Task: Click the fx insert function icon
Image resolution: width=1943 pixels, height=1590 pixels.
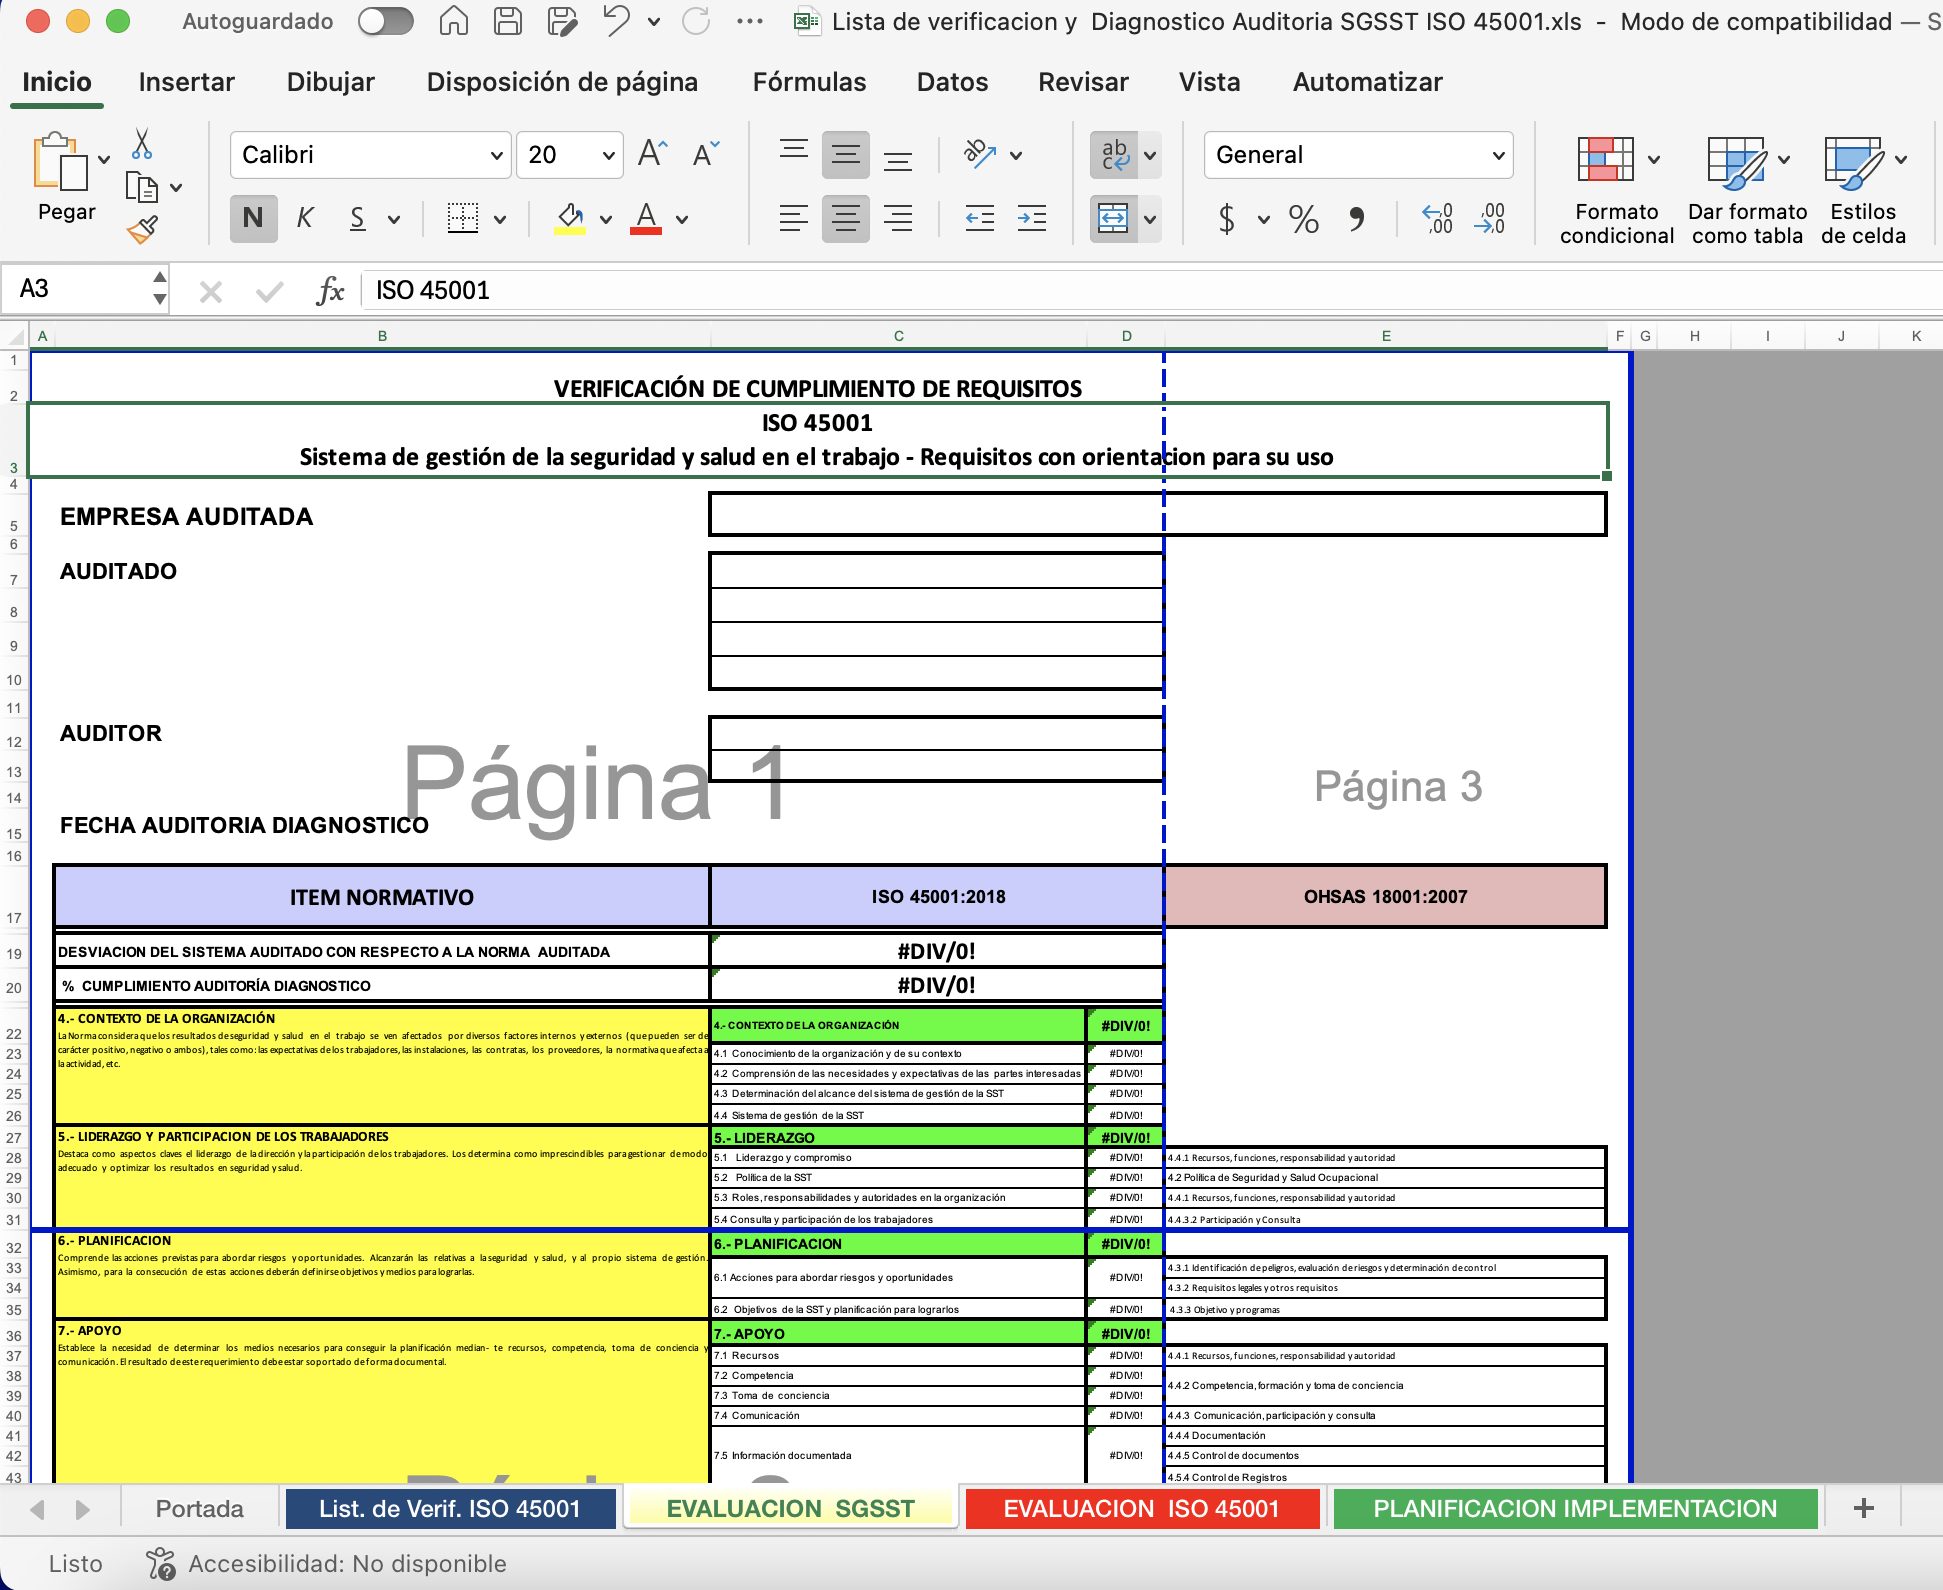Action: pyautogui.click(x=329, y=291)
